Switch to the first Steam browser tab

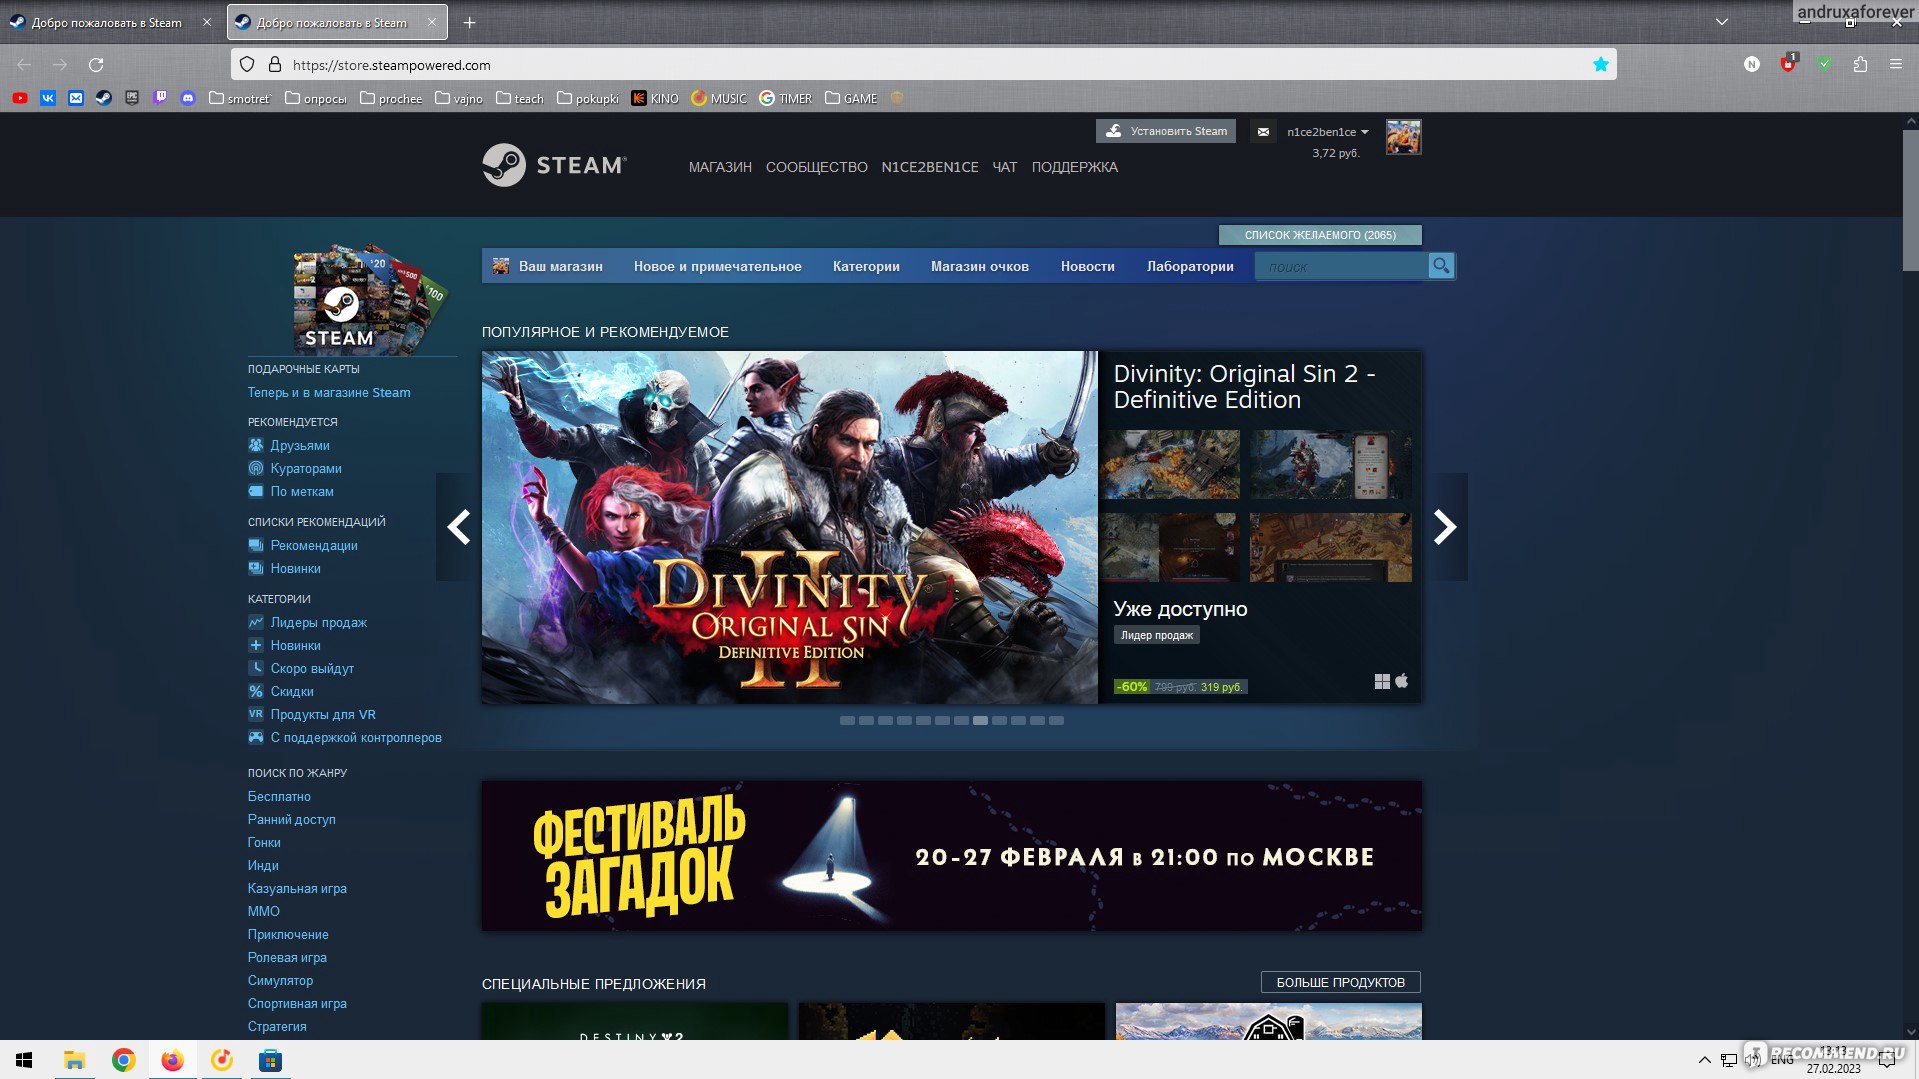click(x=110, y=22)
